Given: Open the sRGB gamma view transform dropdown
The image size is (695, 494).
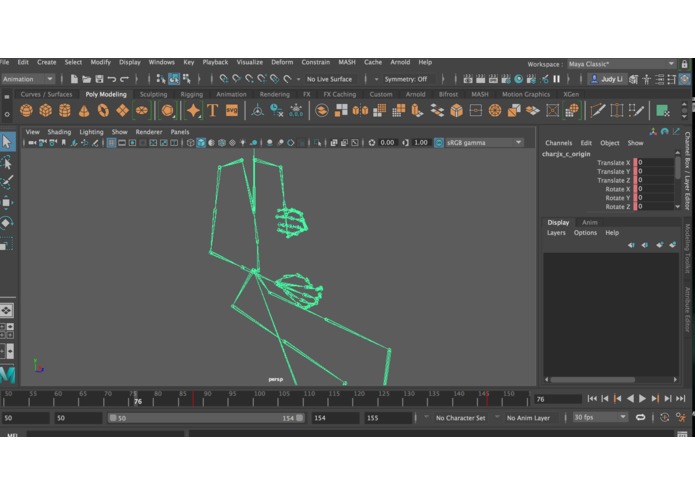Looking at the screenshot, I should [484, 143].
